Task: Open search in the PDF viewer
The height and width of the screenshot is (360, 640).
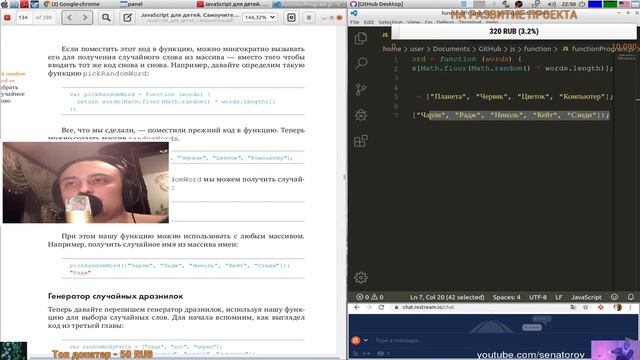Action: [106, 18]
